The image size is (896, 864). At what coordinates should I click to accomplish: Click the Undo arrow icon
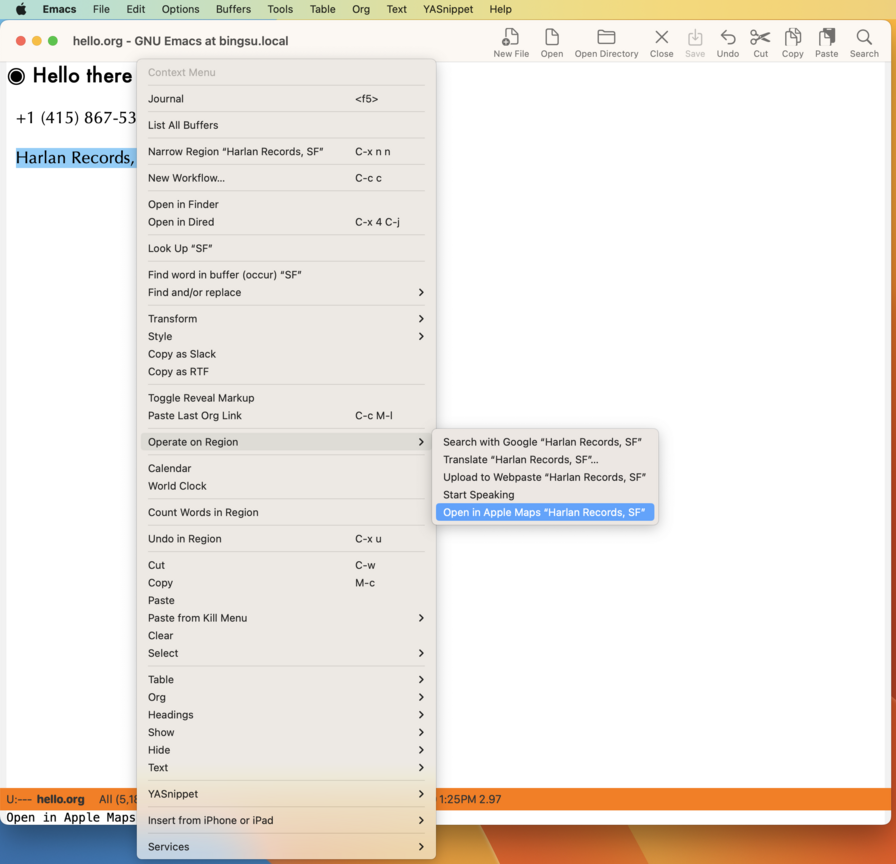point(727,38)
